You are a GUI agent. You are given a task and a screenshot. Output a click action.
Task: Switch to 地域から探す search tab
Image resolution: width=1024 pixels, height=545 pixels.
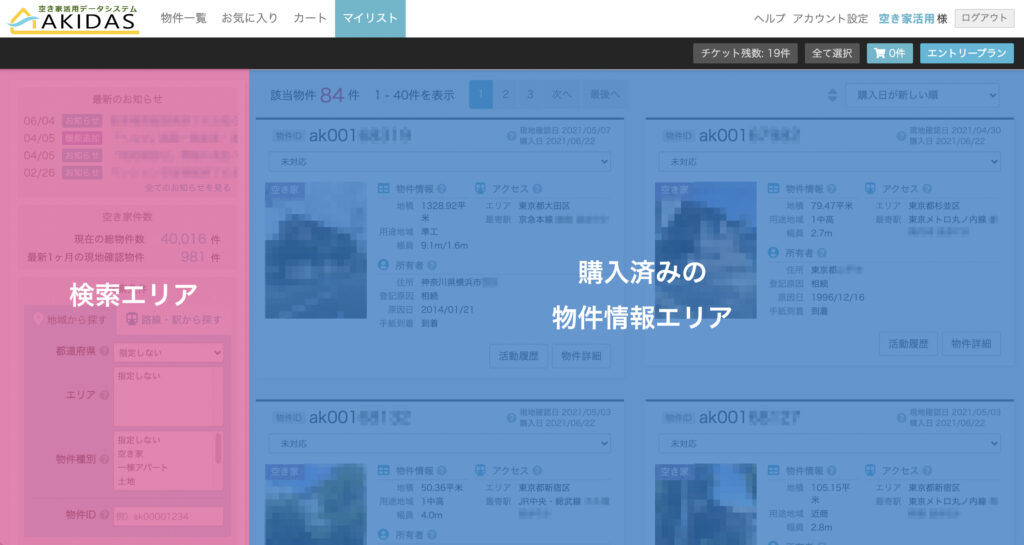69,320
